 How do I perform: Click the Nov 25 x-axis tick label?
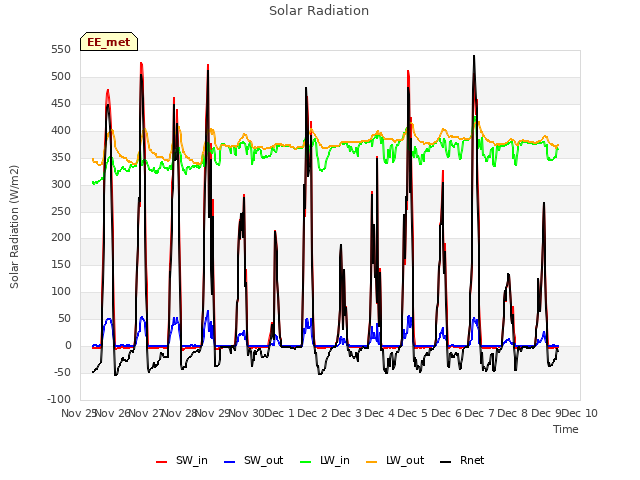pyautogui.click(x=78, y=413)
